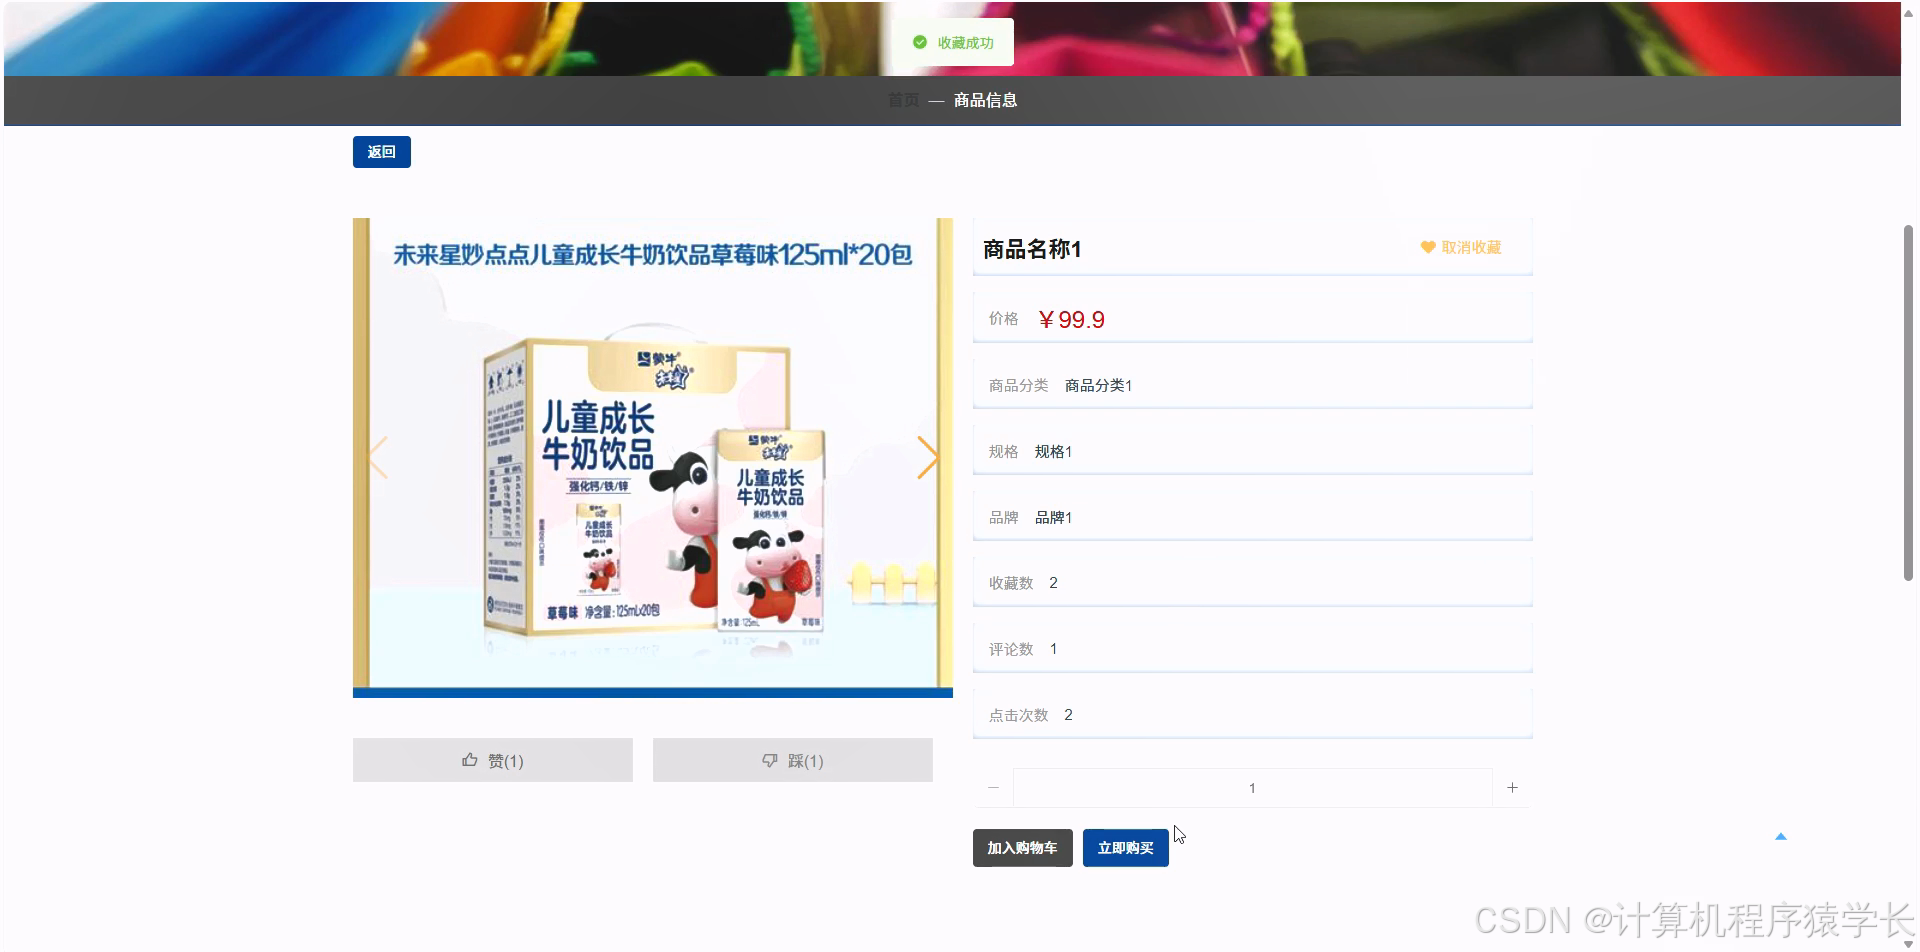This screenshot has width=1920, height=952.
Task: Click 加入购物车 to add to cart
Action: [x=1022, y=847]
